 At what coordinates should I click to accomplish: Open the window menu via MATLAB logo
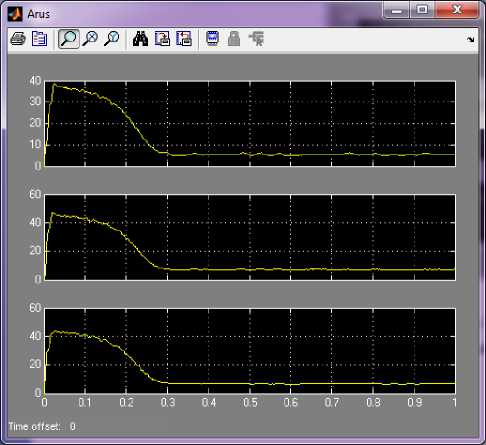tap(15, 14)
